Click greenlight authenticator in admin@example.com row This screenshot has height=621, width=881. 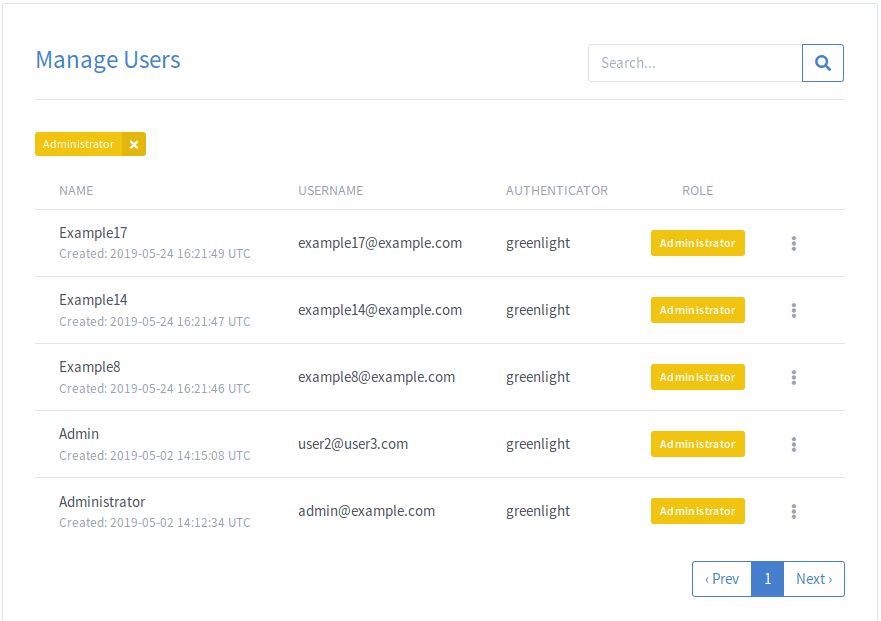click(538, 511)
